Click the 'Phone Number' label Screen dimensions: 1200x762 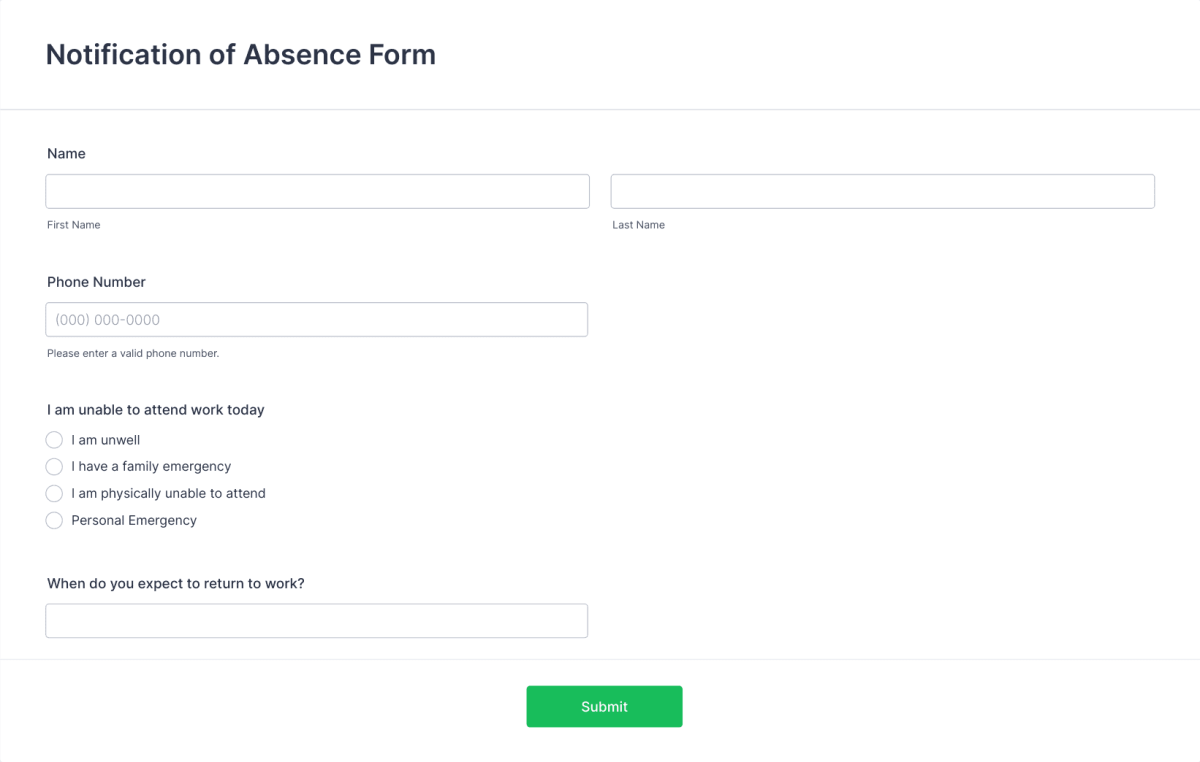click(x=96, y=282)
